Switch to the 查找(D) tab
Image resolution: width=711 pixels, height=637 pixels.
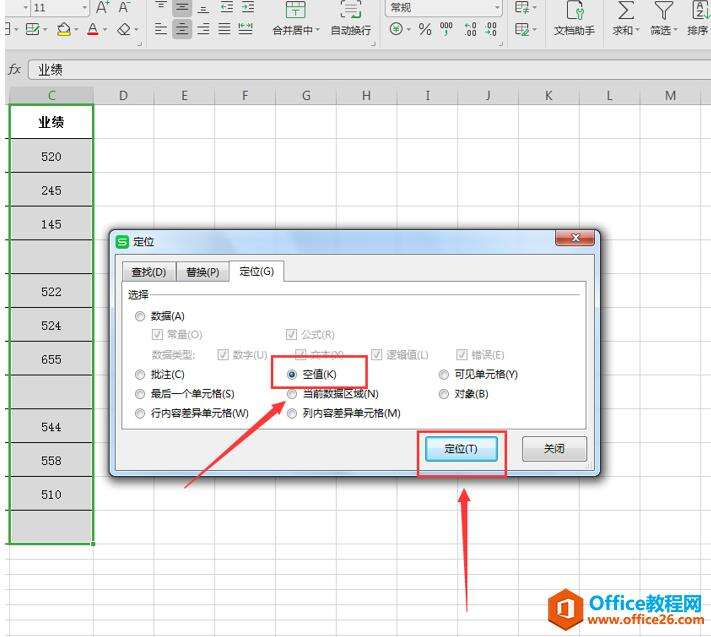(148, 272)
